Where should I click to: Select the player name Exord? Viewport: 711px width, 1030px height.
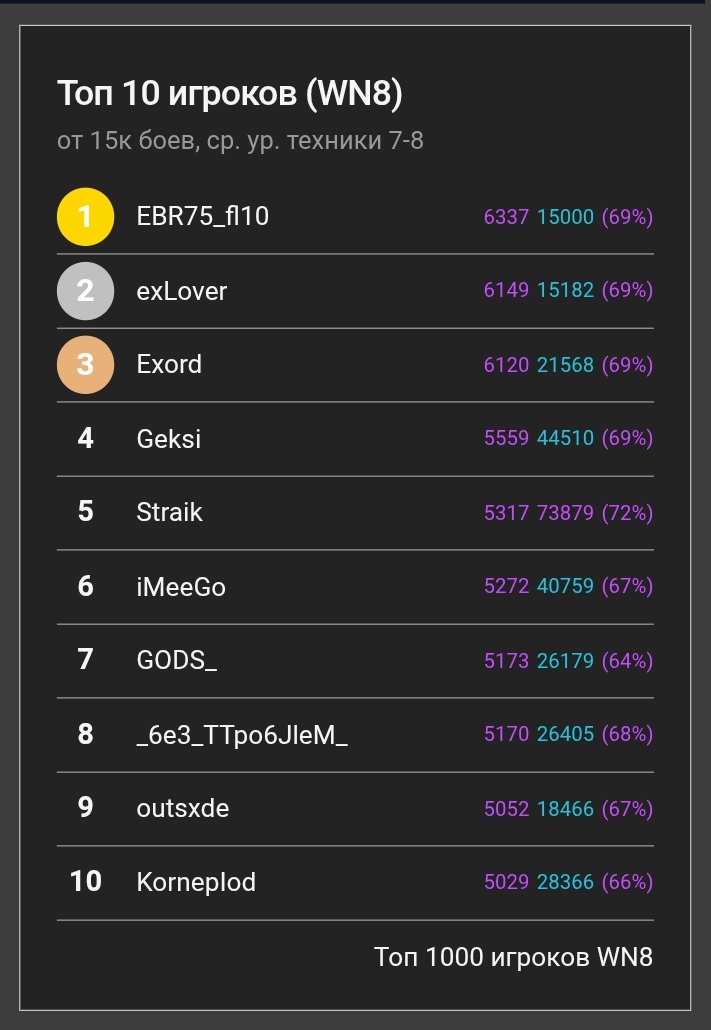pos(169,364)
